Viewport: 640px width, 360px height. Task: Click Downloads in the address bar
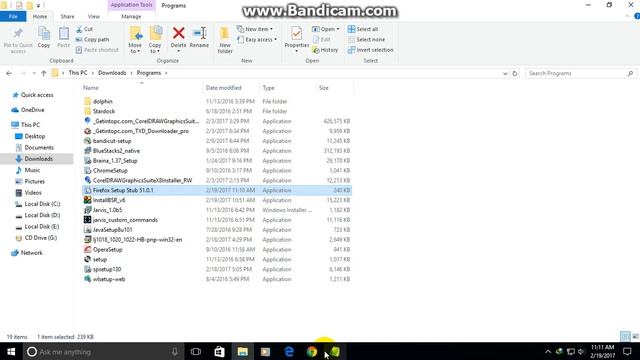112,73
